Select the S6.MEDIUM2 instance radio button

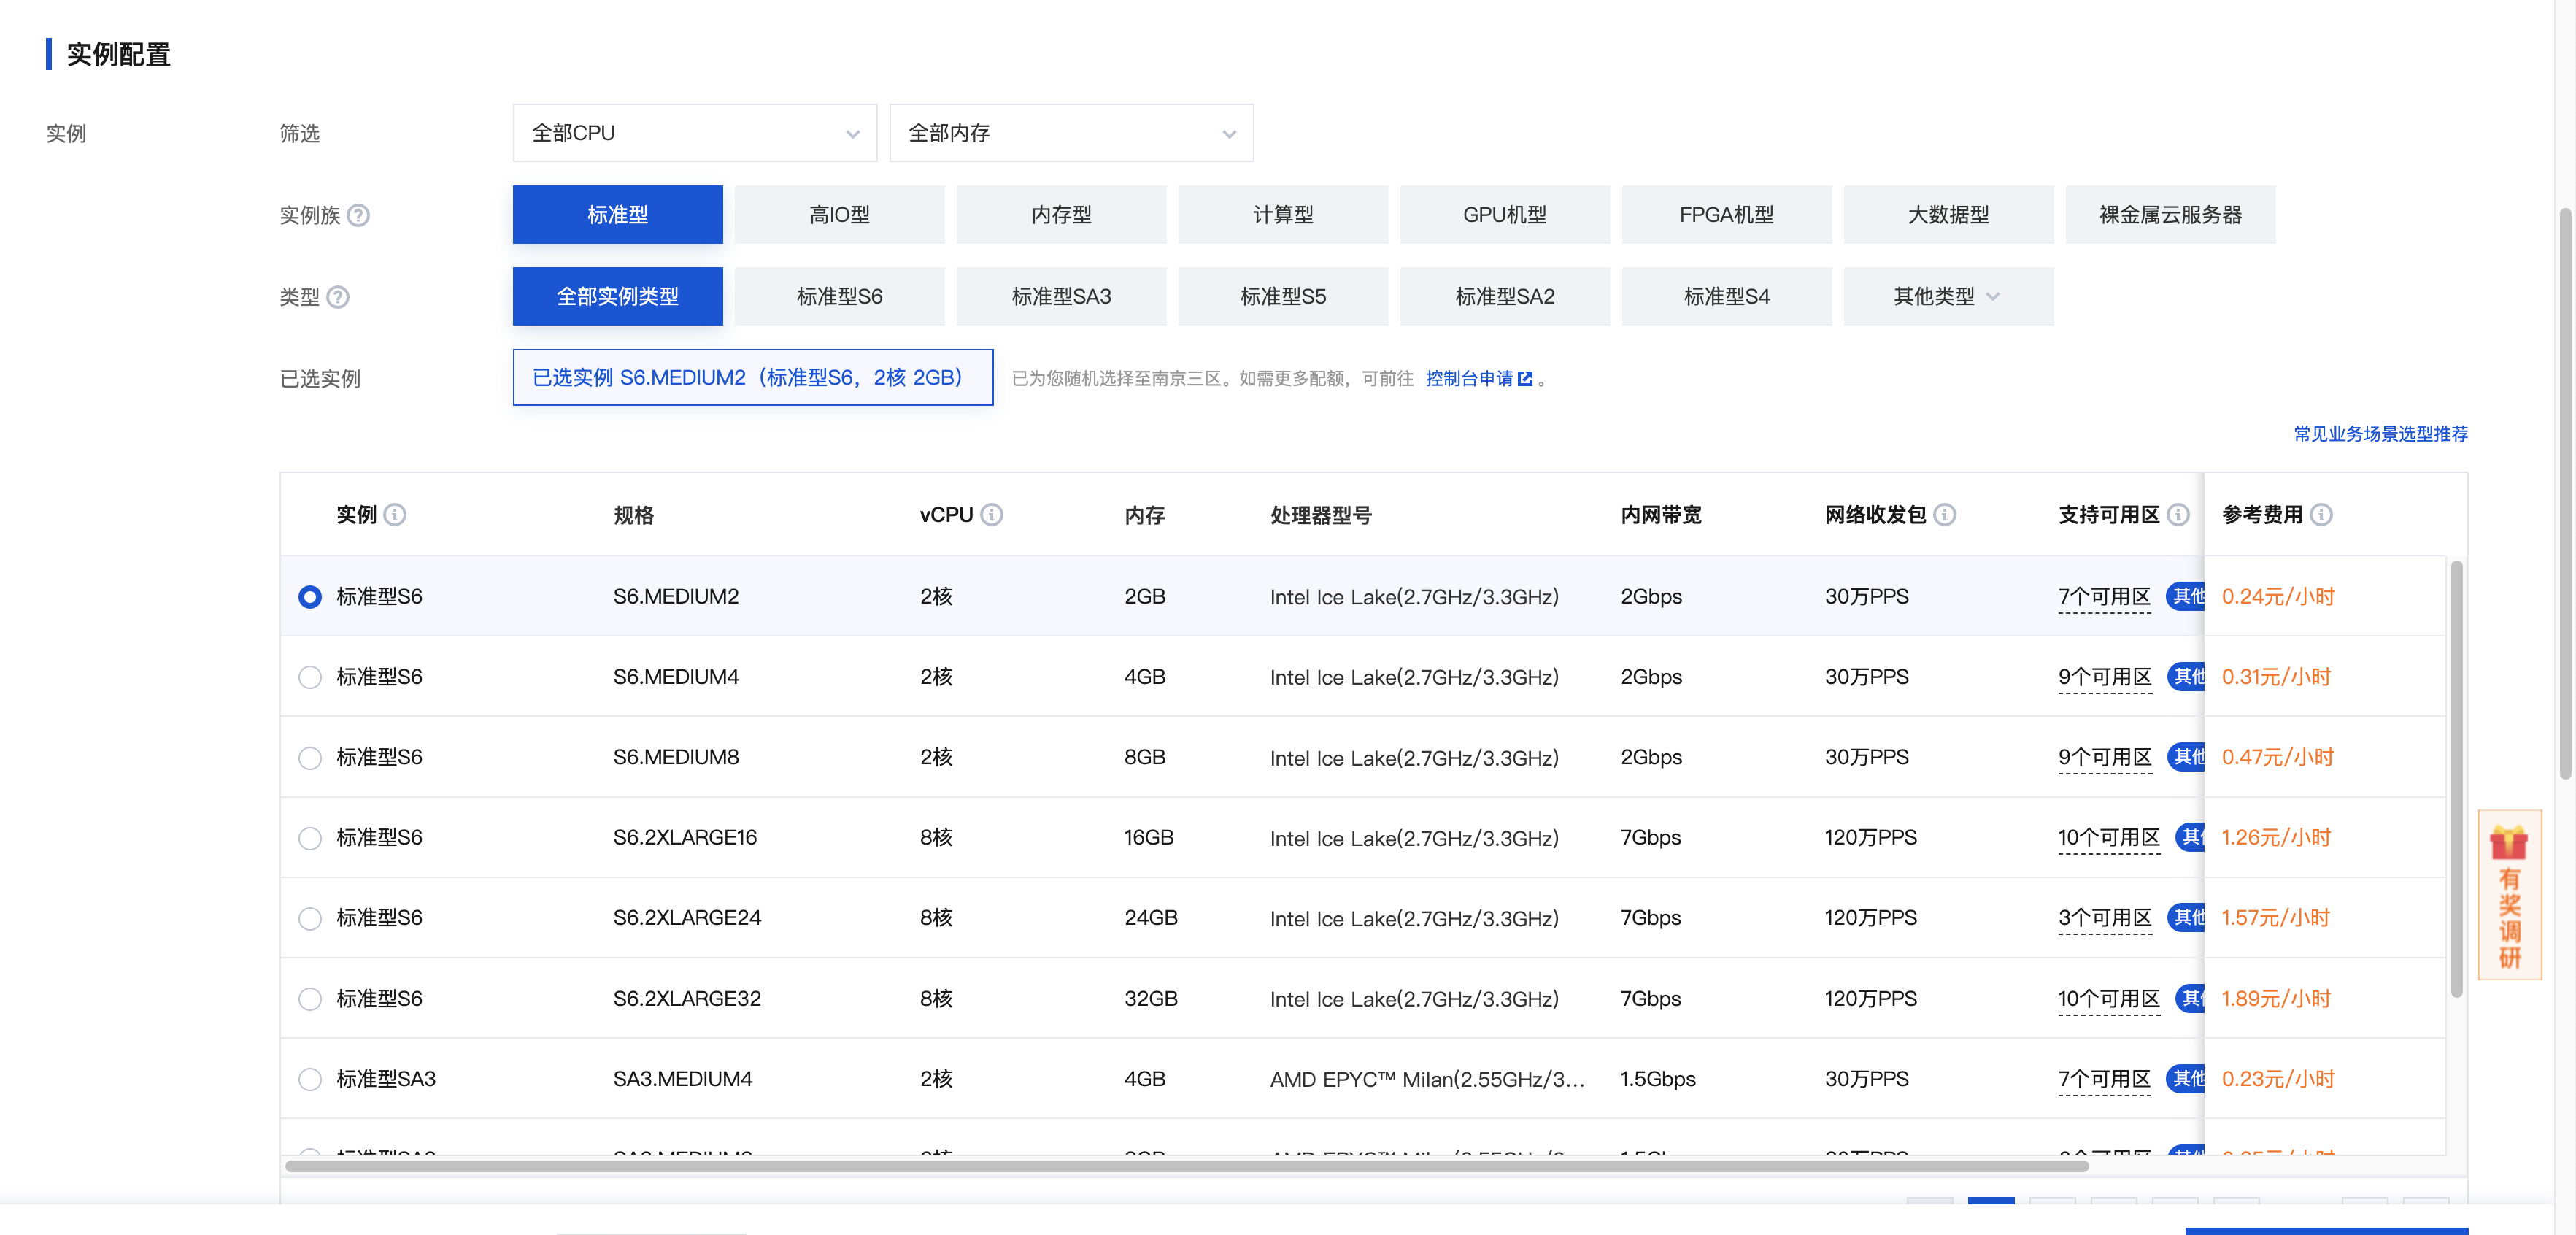pyautogui.click(x=310, y=597)
